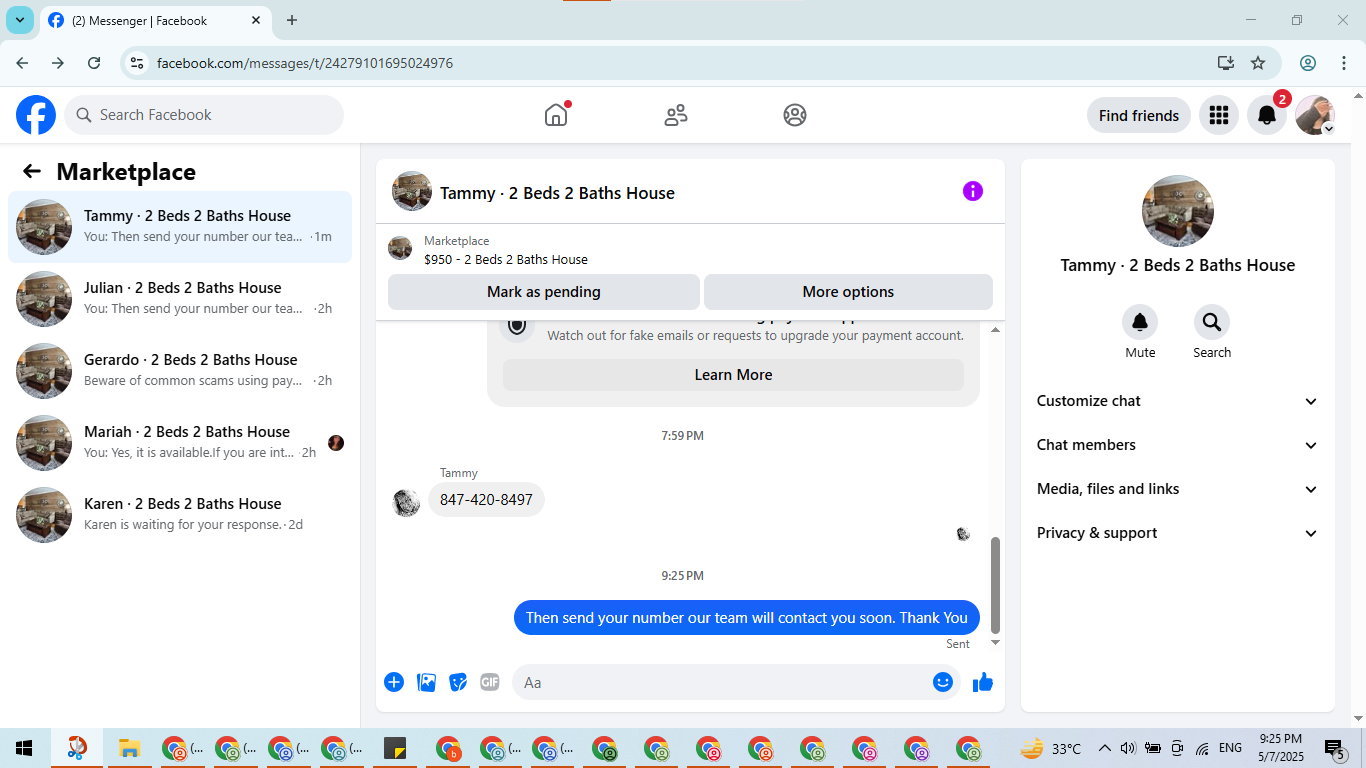Open Chrome three-dot menu
The image size is (1366, 768).
1343,63
